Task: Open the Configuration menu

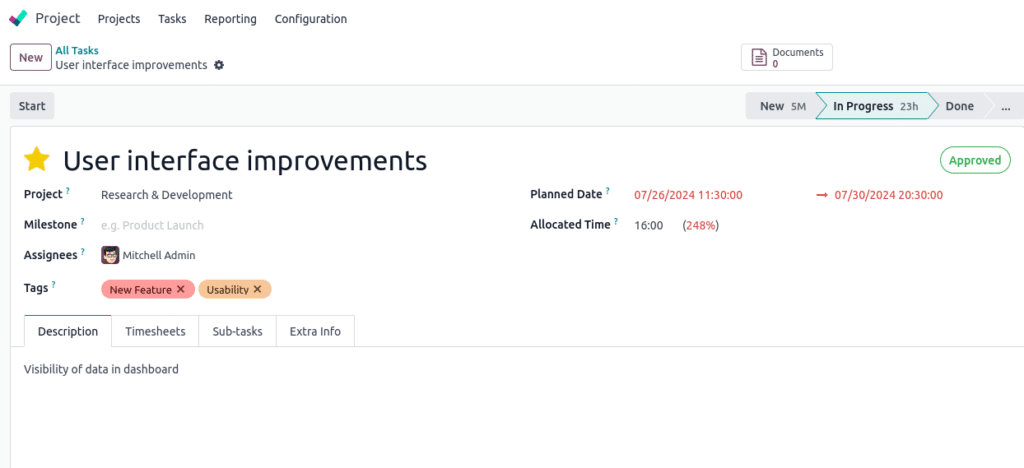Action: pyautogui.click(x=311, y=19)
